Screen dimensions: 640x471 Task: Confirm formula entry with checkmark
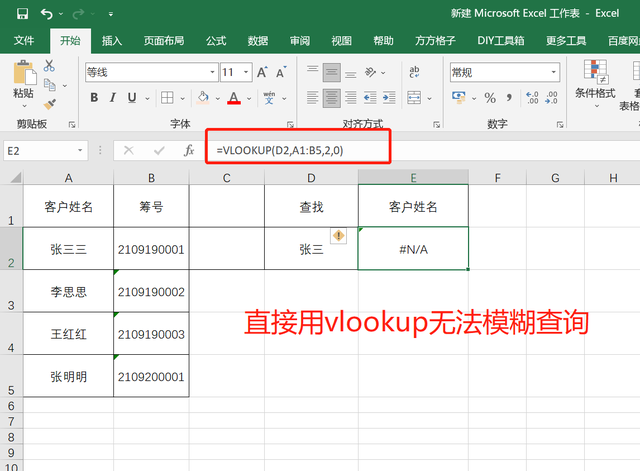tap(159, 151)
